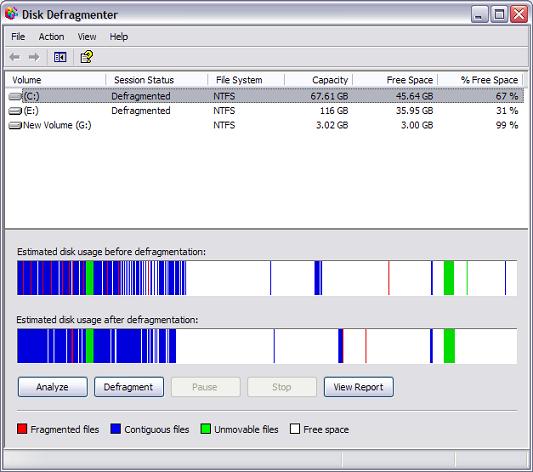Click the 67 % free space value
The width and height of the screenshot is (533, 472).
pyautogui.click(x=507, y=97)
